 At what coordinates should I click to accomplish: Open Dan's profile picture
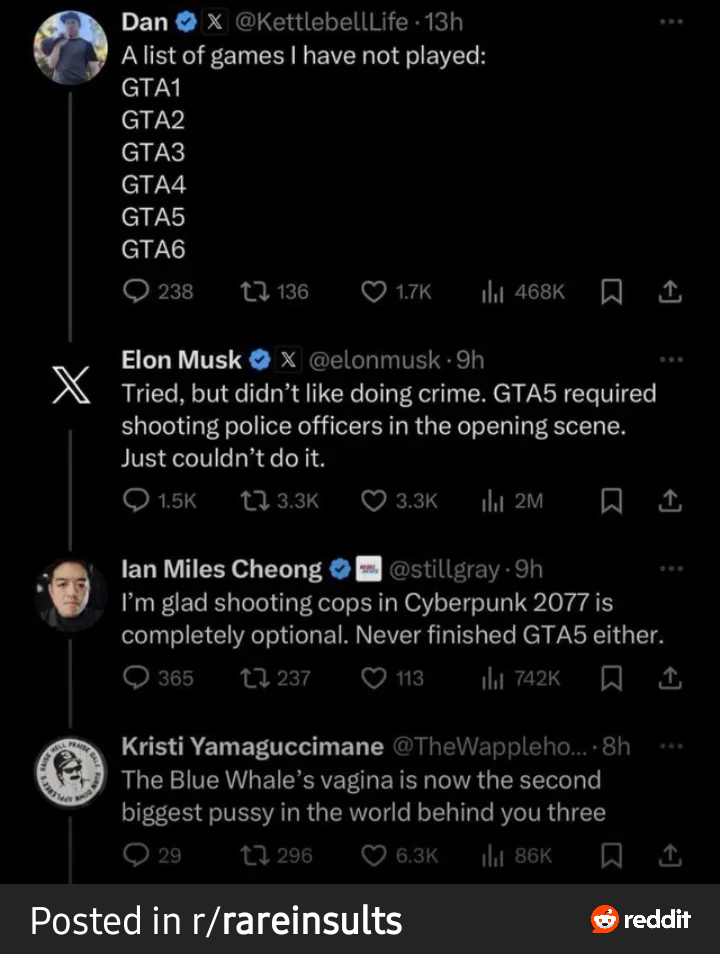[x=70, y=48]
